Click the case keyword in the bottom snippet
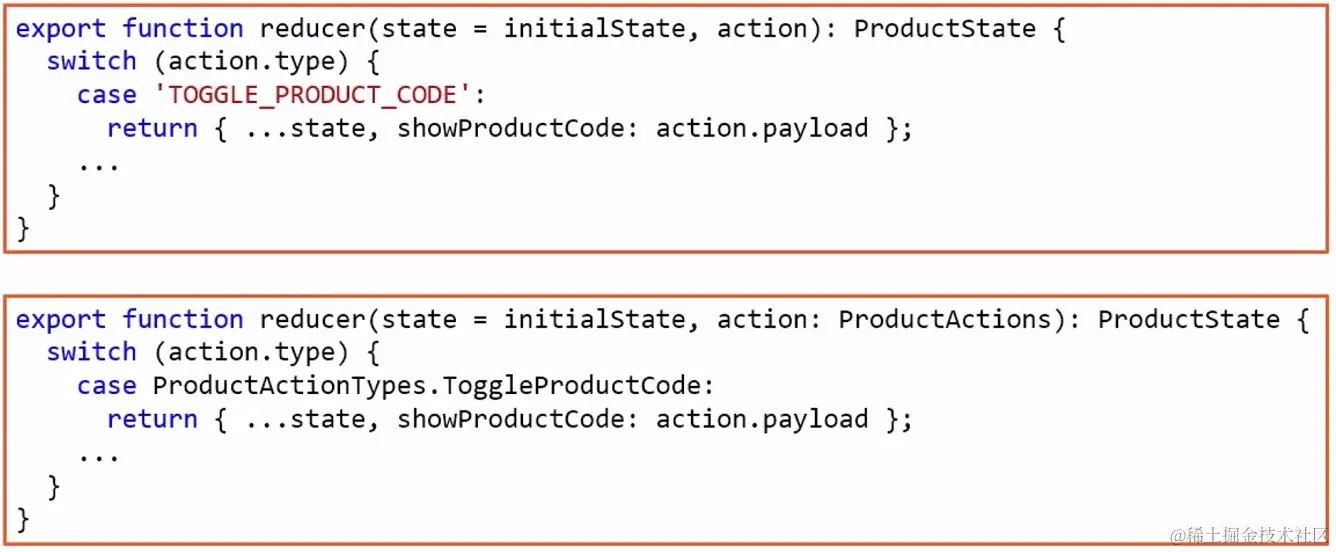Viewport: 1336px width, 552px height. click(106, 386)
